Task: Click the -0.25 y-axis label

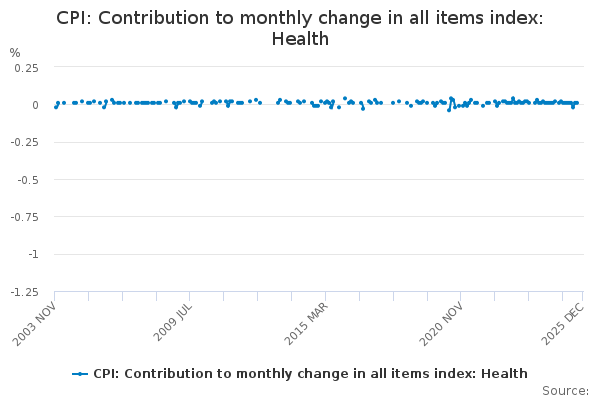Action: click(x=23, y=142)
